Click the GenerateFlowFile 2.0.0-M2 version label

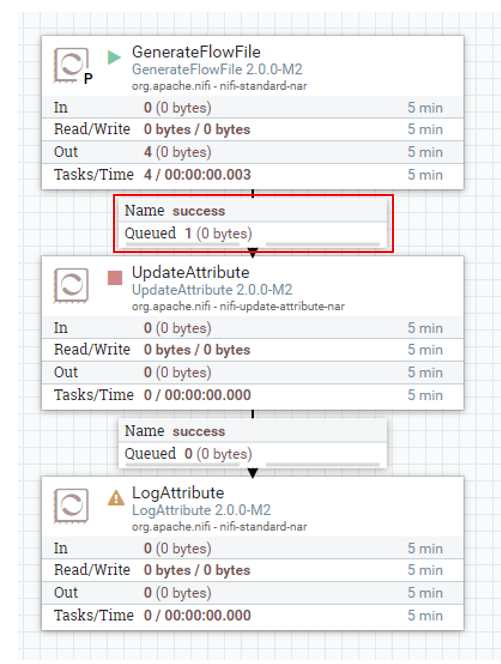coord(217,69)
